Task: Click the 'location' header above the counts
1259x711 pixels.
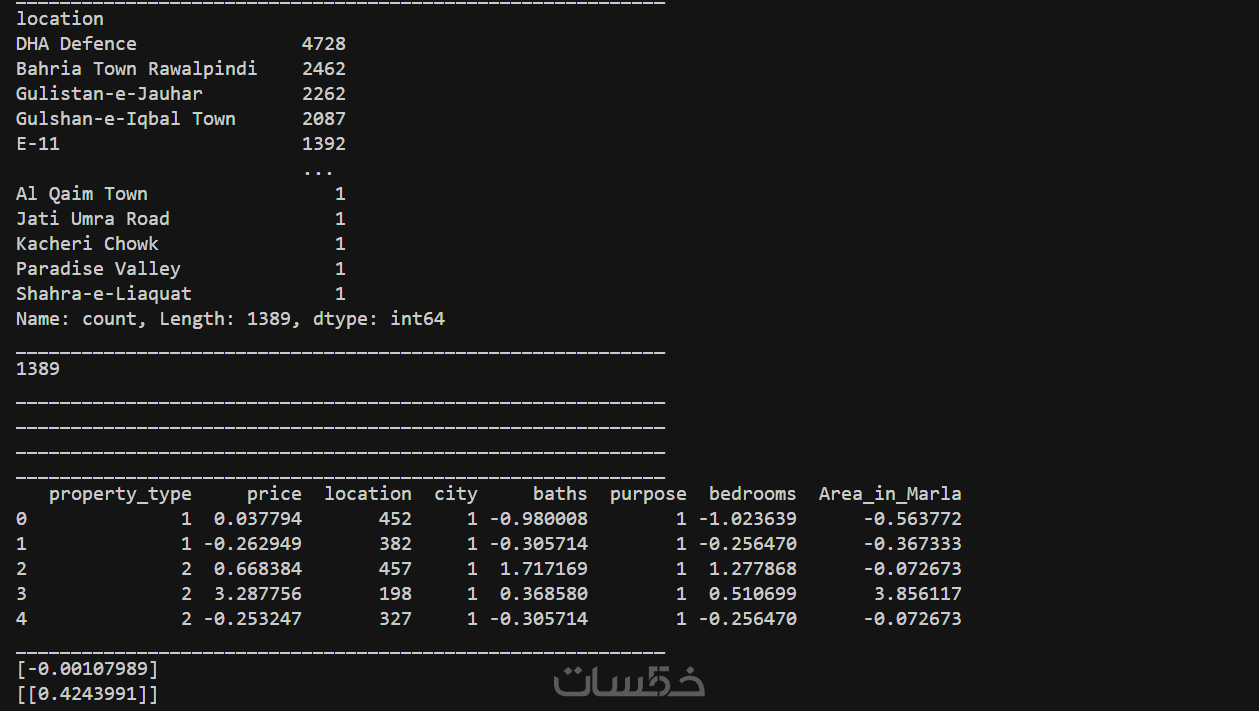Action: click(x=60, y=19)
